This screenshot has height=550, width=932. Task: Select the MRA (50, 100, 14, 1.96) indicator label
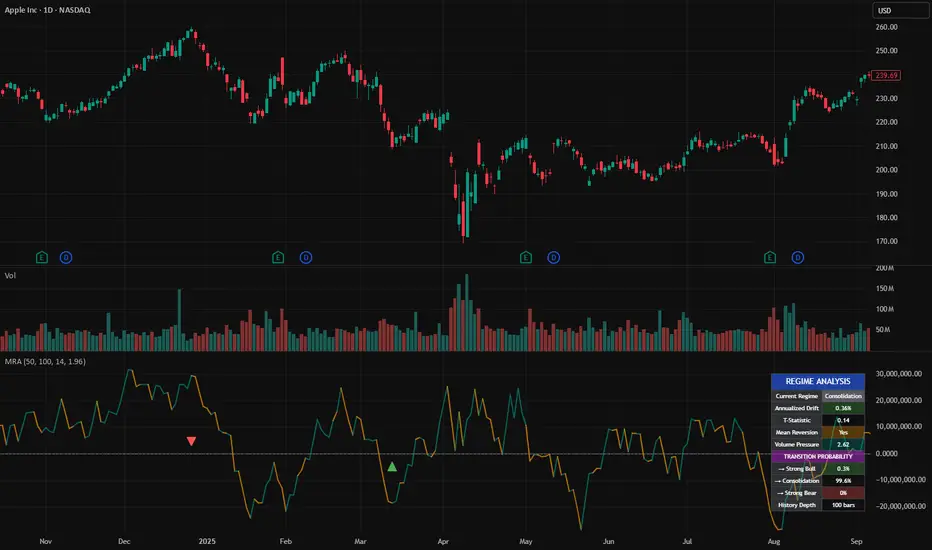[45, 362]
